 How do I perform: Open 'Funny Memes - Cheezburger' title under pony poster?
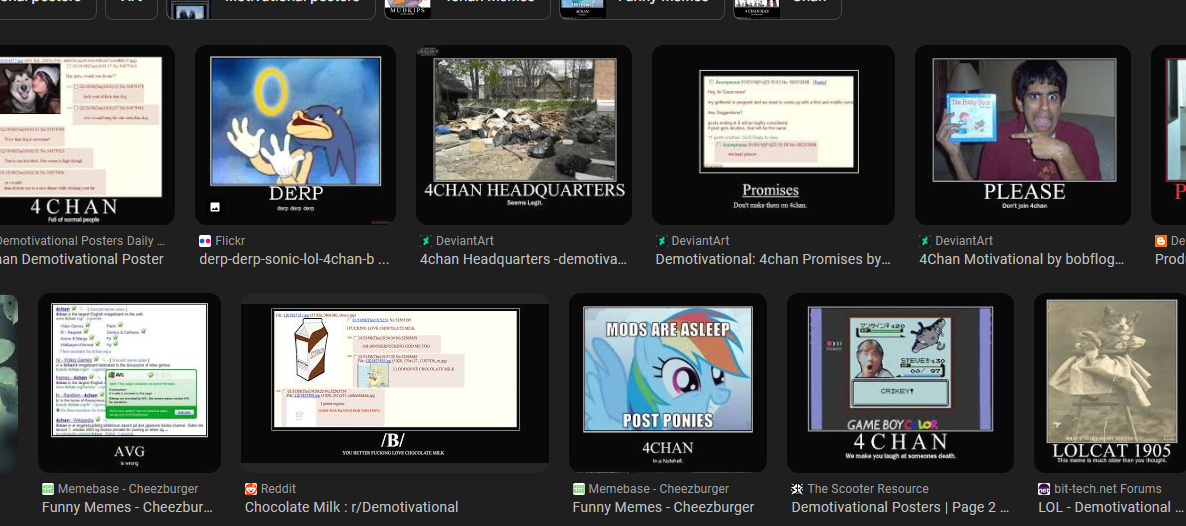point(663,507)
